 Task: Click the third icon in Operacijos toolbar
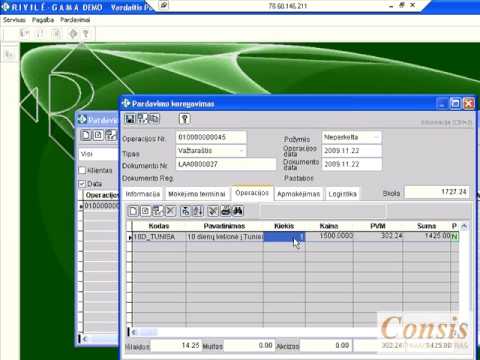coord(158,211)
